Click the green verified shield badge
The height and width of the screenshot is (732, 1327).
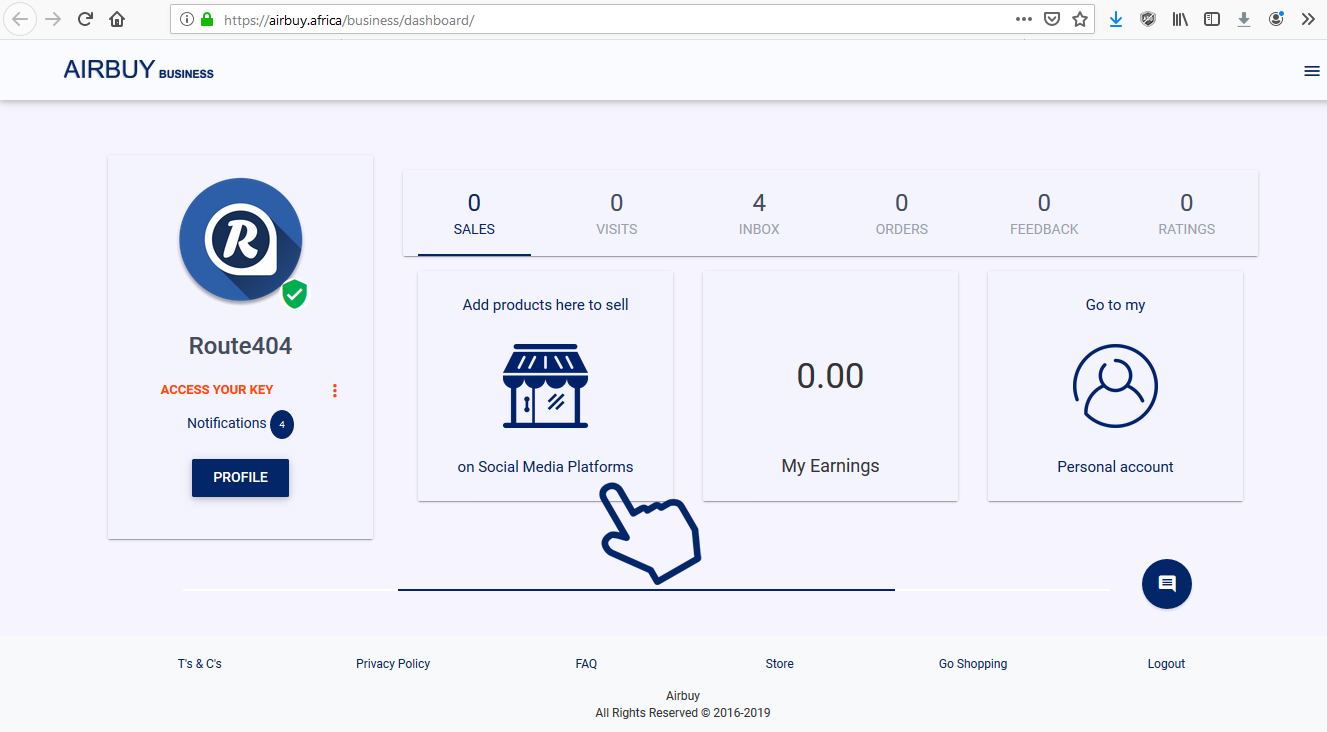[x=294, y=294]
